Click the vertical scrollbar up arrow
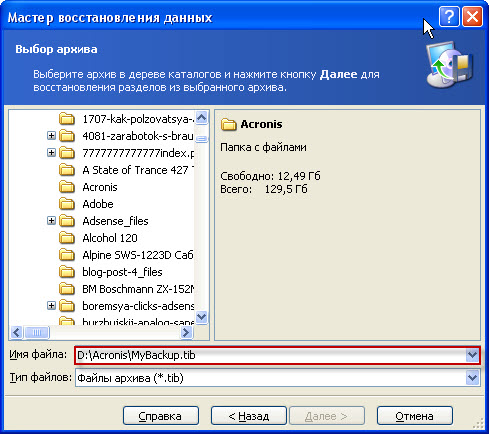The image size is (489, 434). pos(202,118)
